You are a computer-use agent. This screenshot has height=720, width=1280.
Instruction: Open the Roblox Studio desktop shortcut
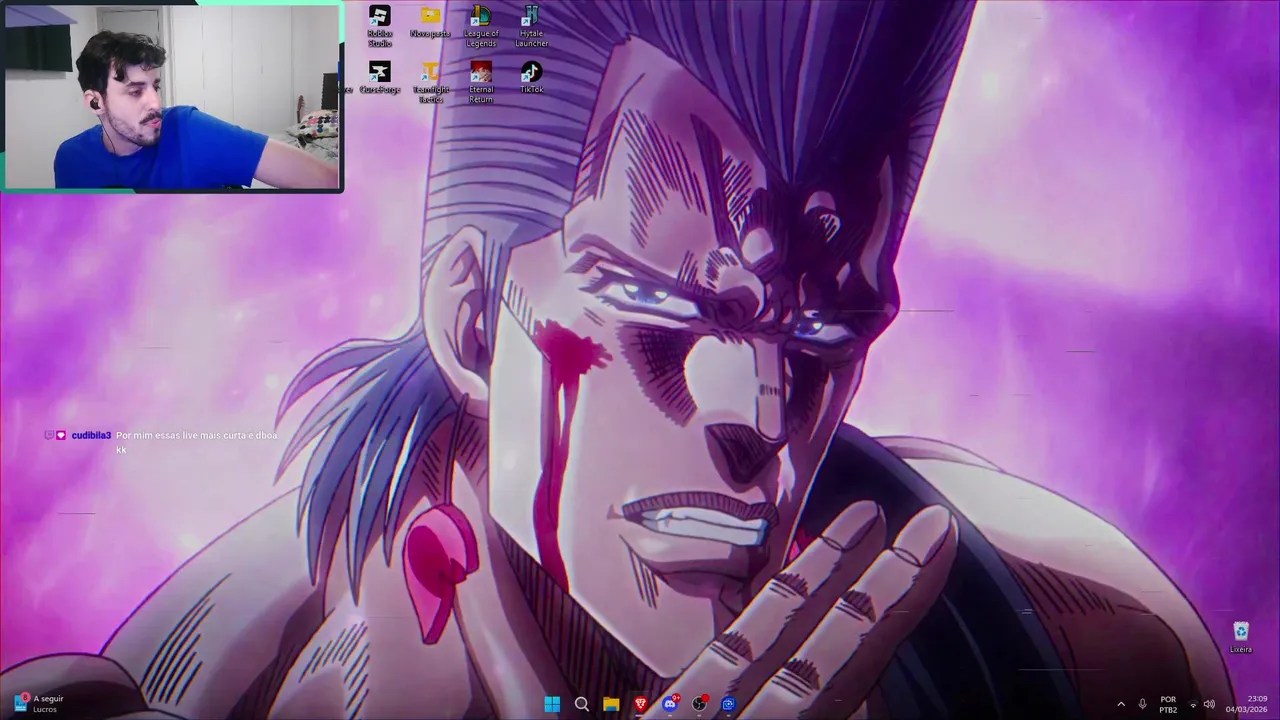(x=380, y=26)
